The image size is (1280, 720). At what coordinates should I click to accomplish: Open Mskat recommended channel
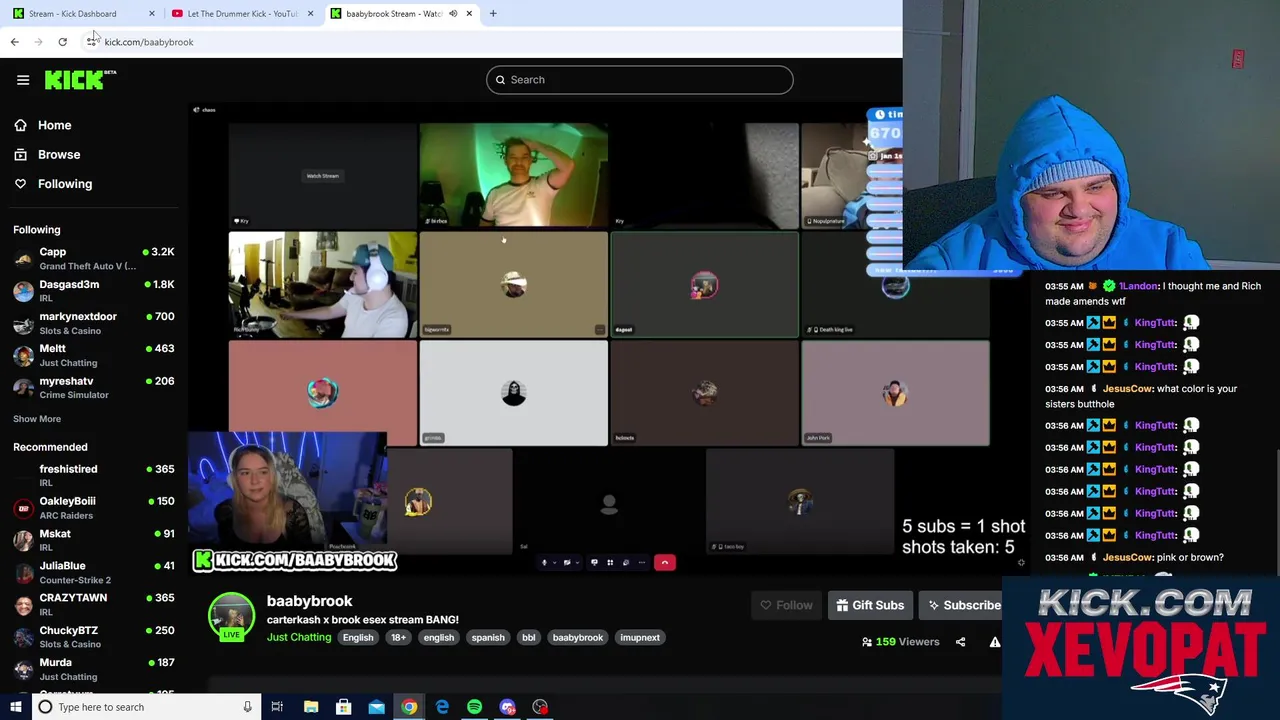94,540
